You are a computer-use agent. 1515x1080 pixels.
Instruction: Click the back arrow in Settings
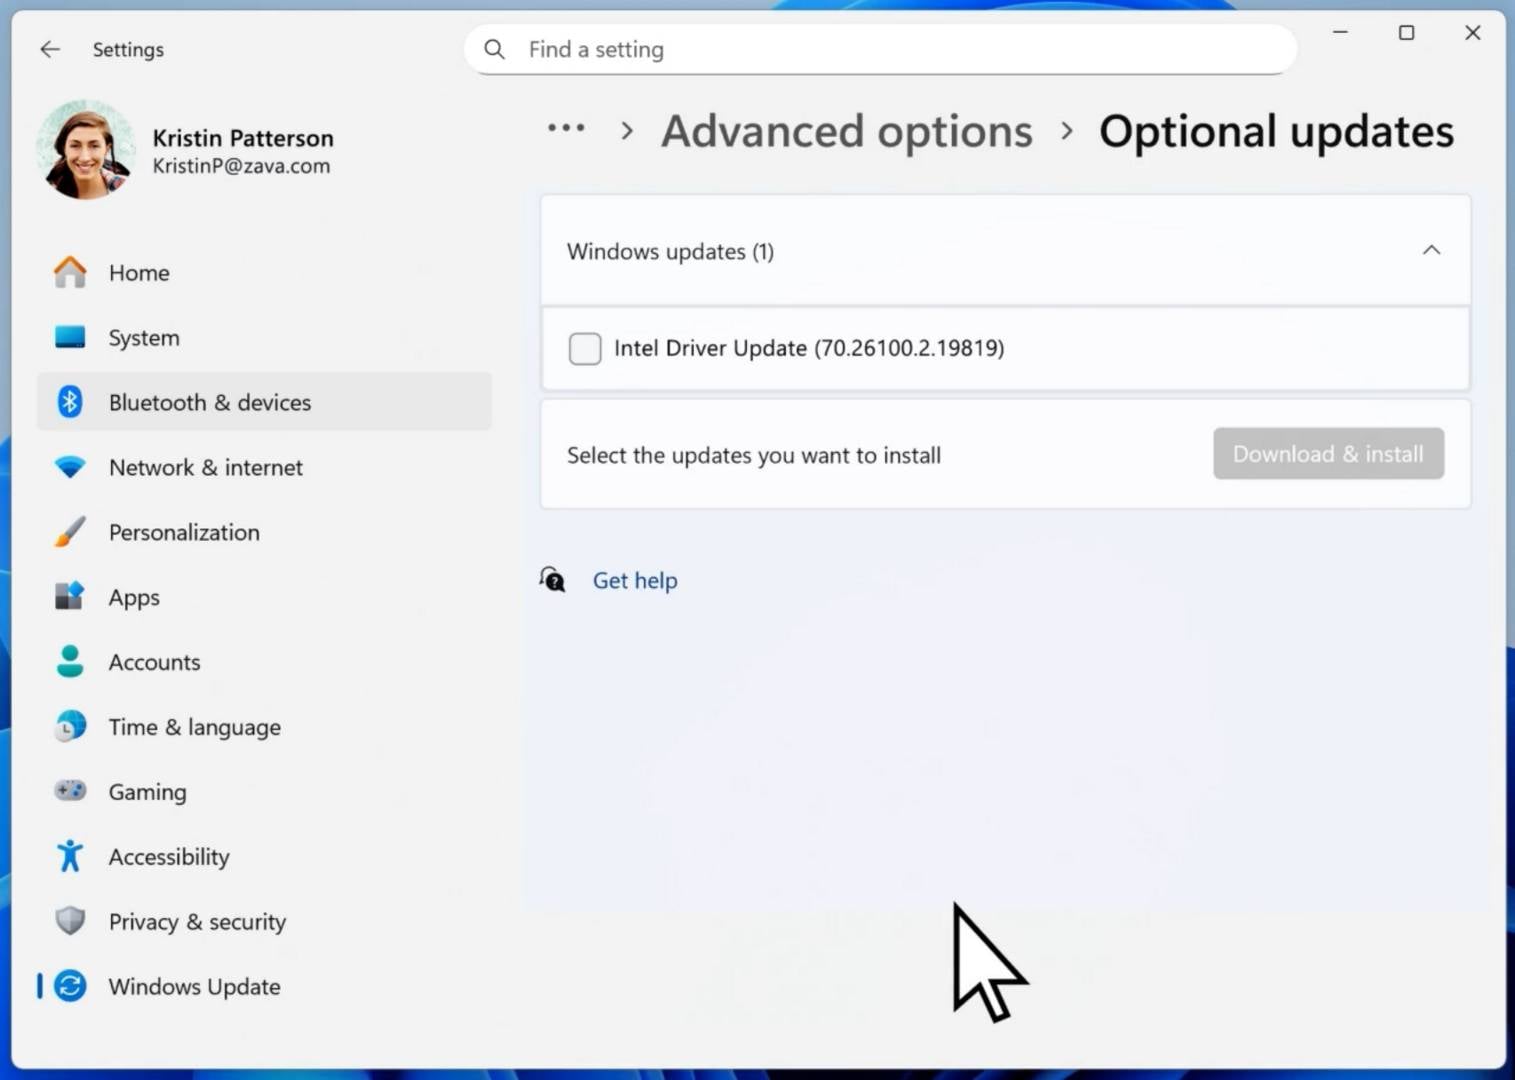click(x=50, y=49)
